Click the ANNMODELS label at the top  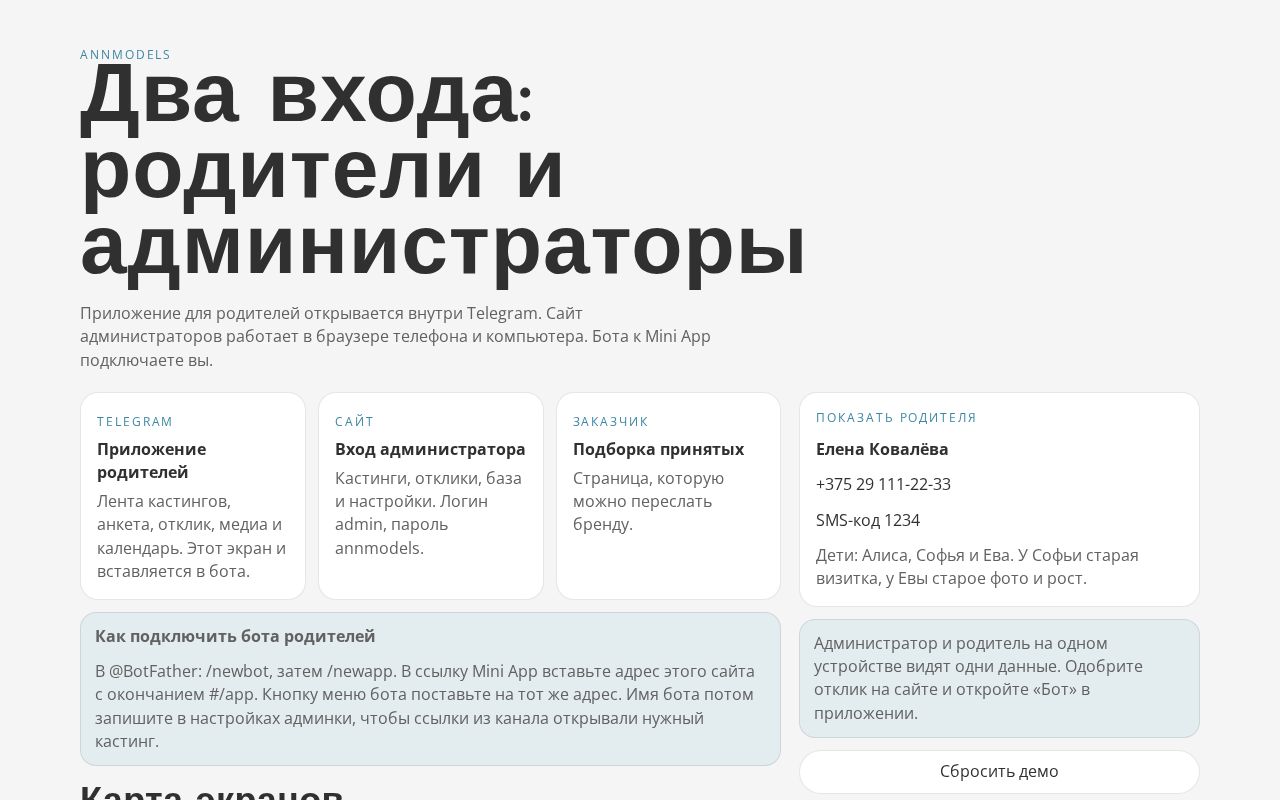click(x=125, y=55)
